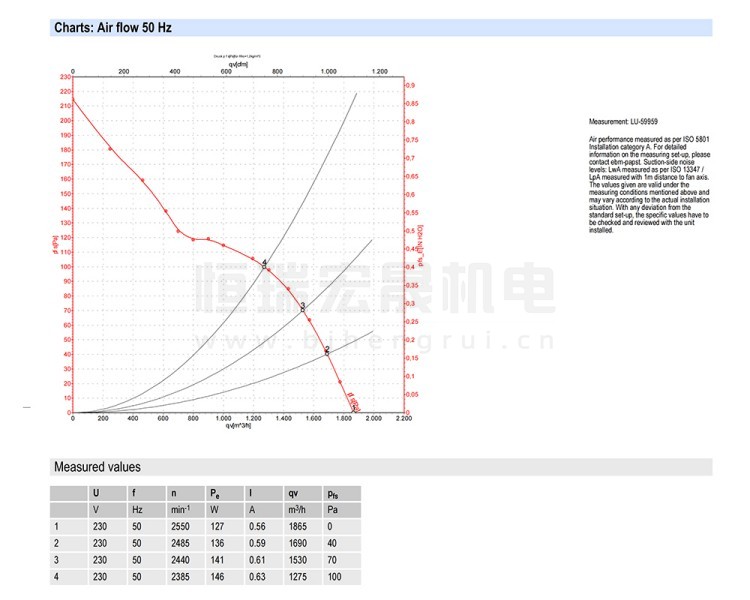This screenshot has width=750, height=600.
Task: Click the "230" label atop the left axis
Action: point(64,77)
